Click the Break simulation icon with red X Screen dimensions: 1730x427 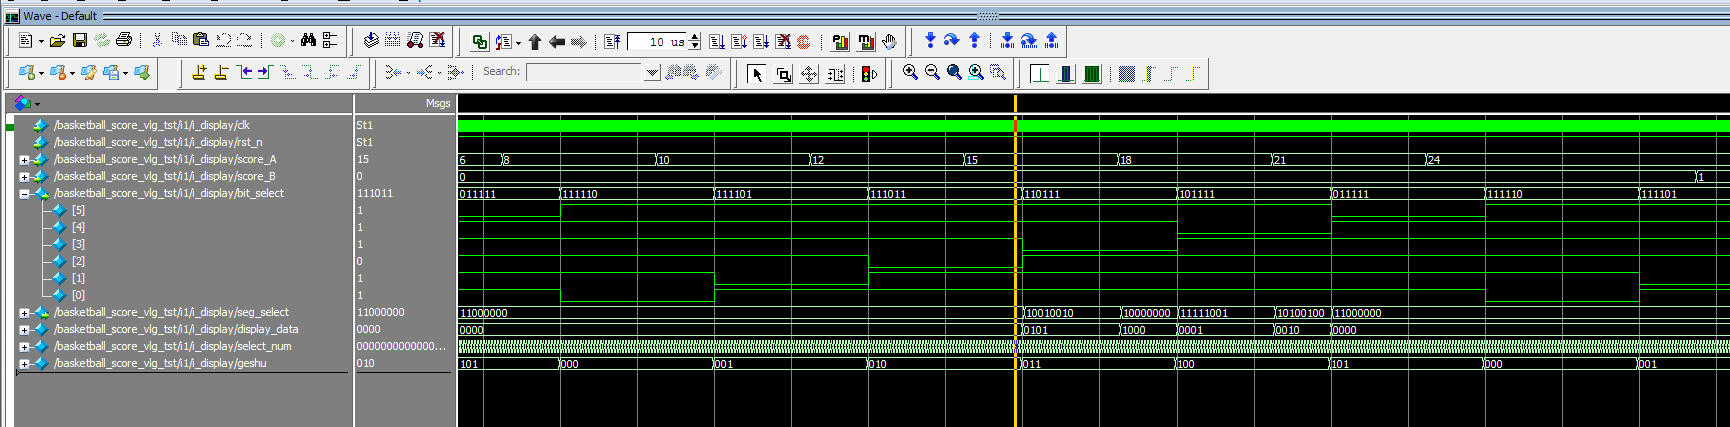(437, 41)
